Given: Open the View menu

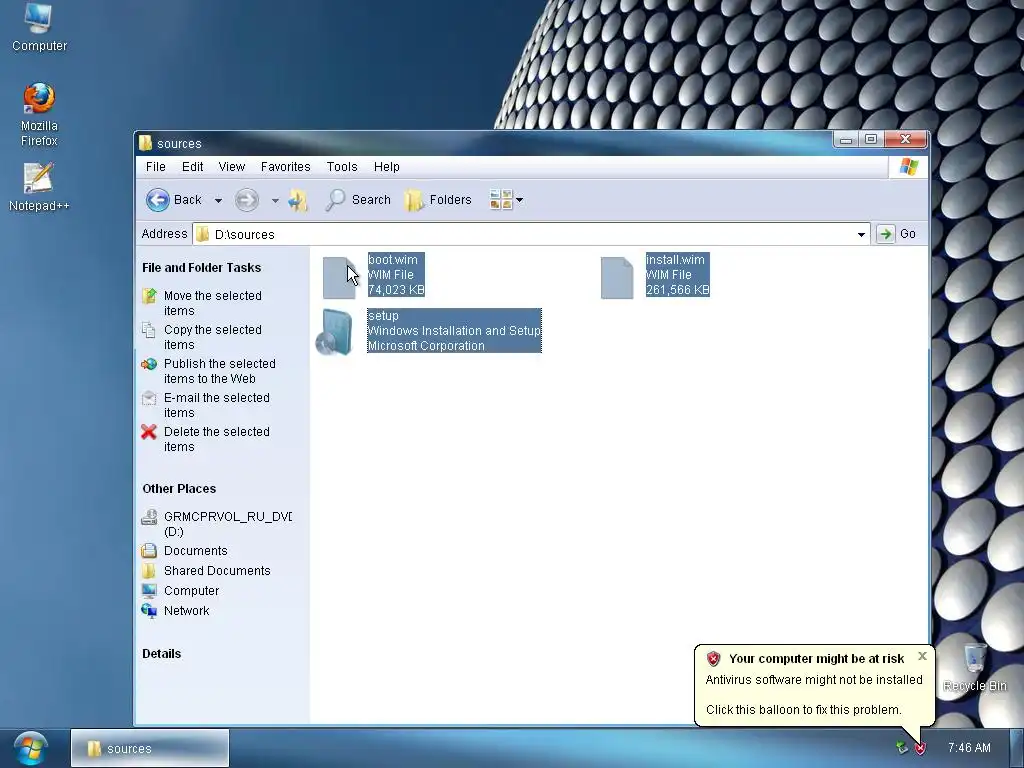Looking at the screenshot, I should pyautogui.click(x=232, y=167).
